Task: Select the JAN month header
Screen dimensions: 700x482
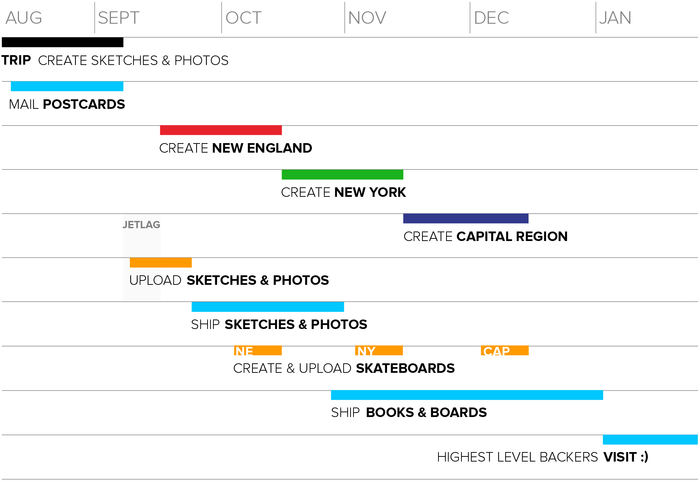Action: tap(615, 18)
